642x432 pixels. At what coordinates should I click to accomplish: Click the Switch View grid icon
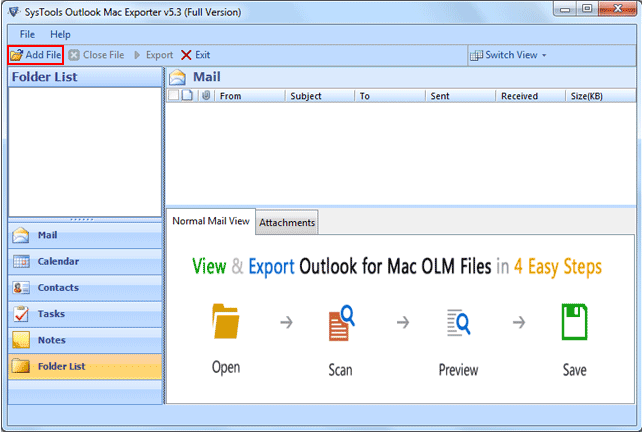476,55
